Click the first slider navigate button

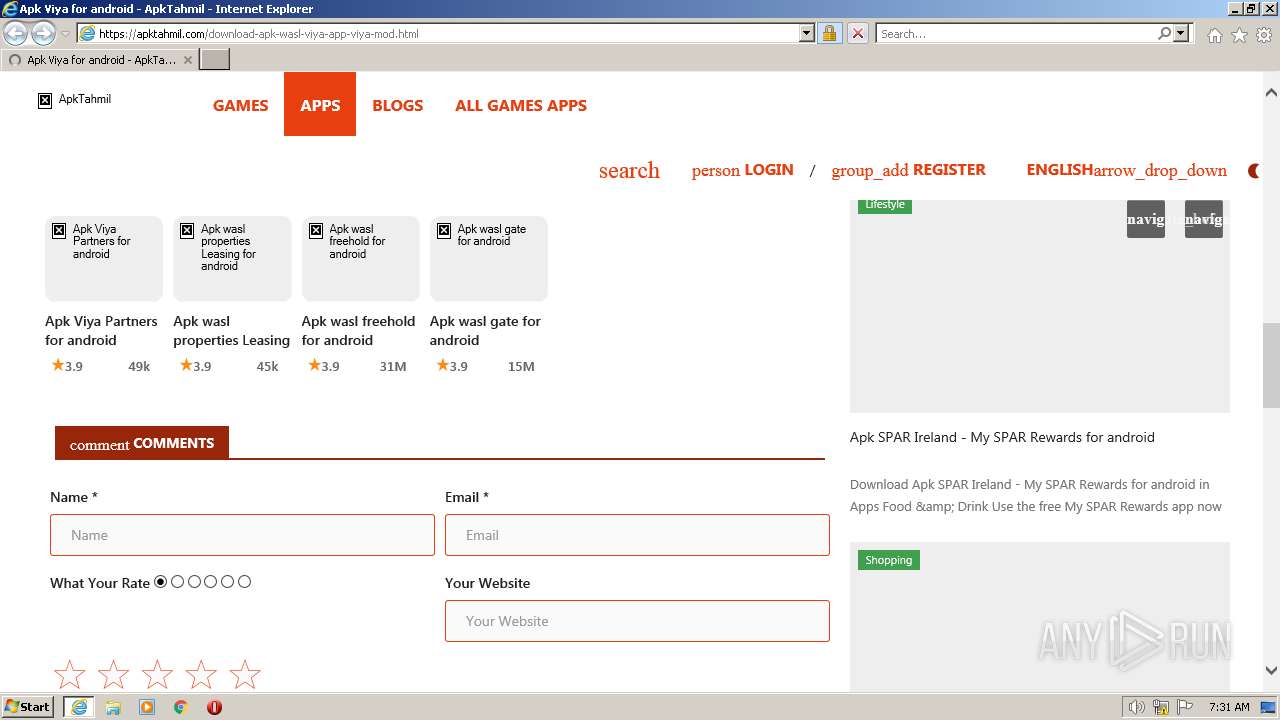[1146, 219]
